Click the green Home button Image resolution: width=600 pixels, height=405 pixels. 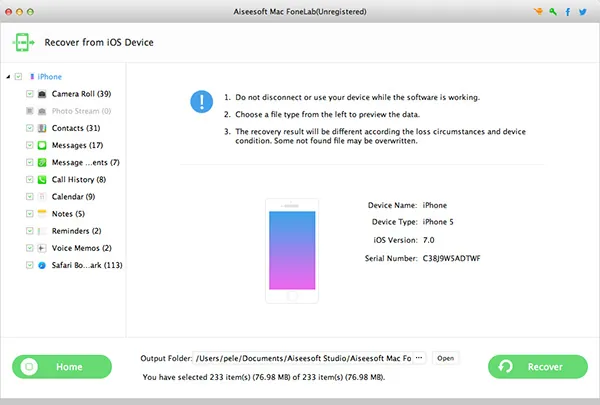pyautogui.click(x=62, y=367)
